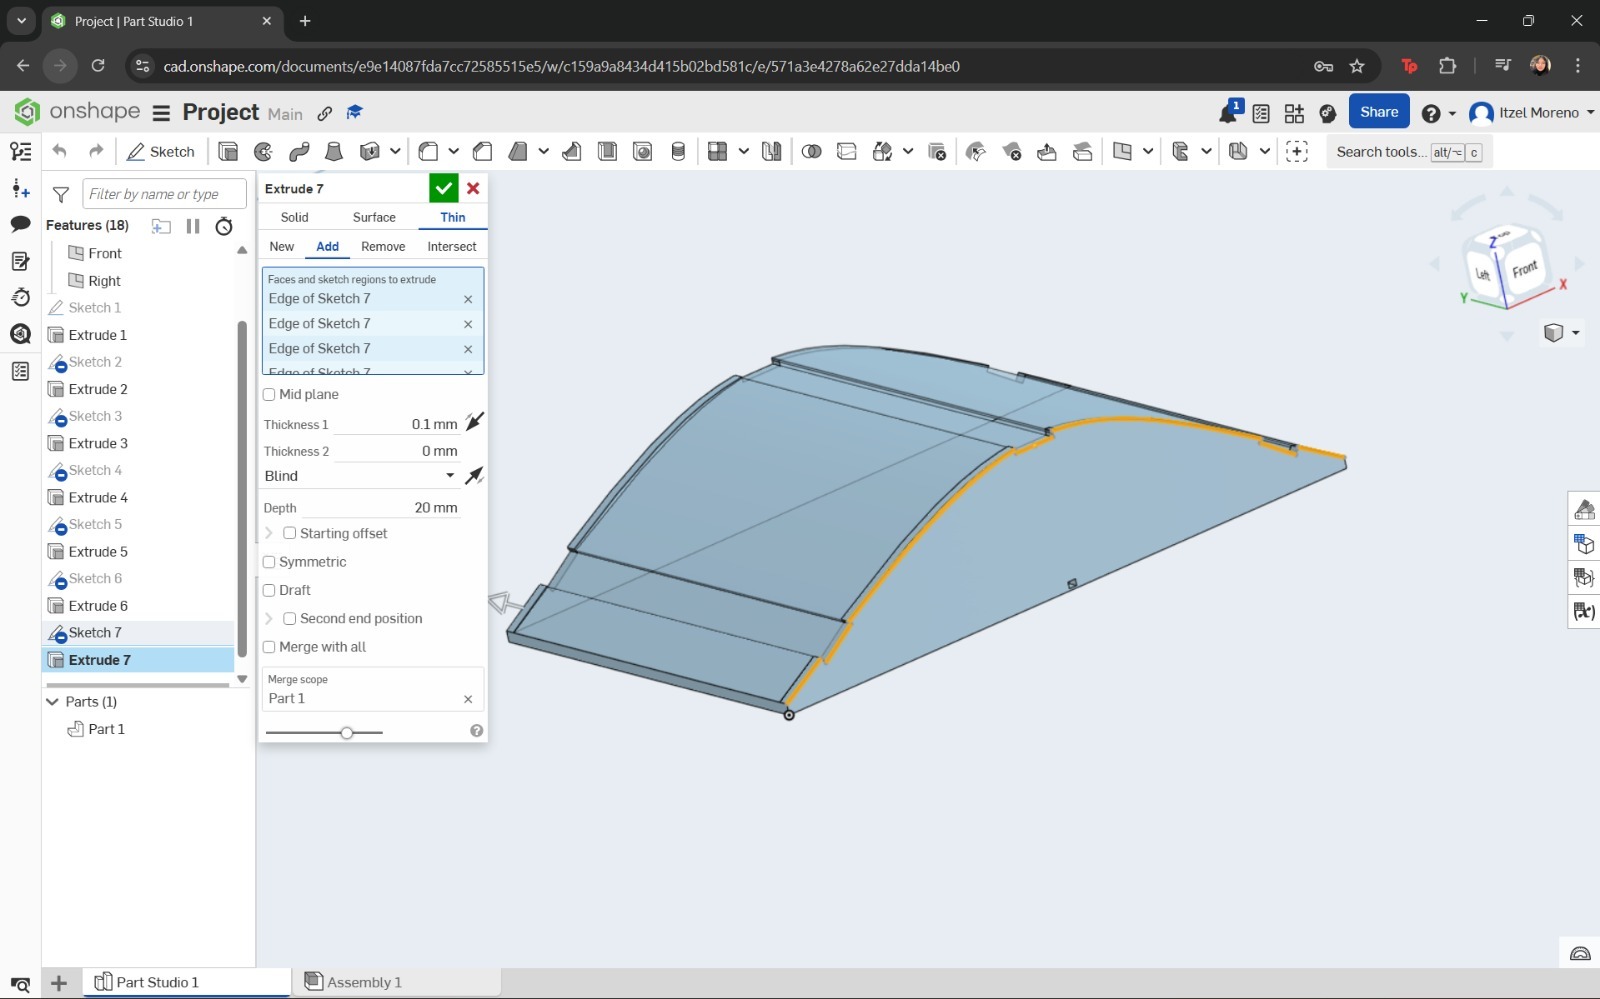Select the Sweep tool
This screenshot has width=1600, height=999.
coord(300,151)
